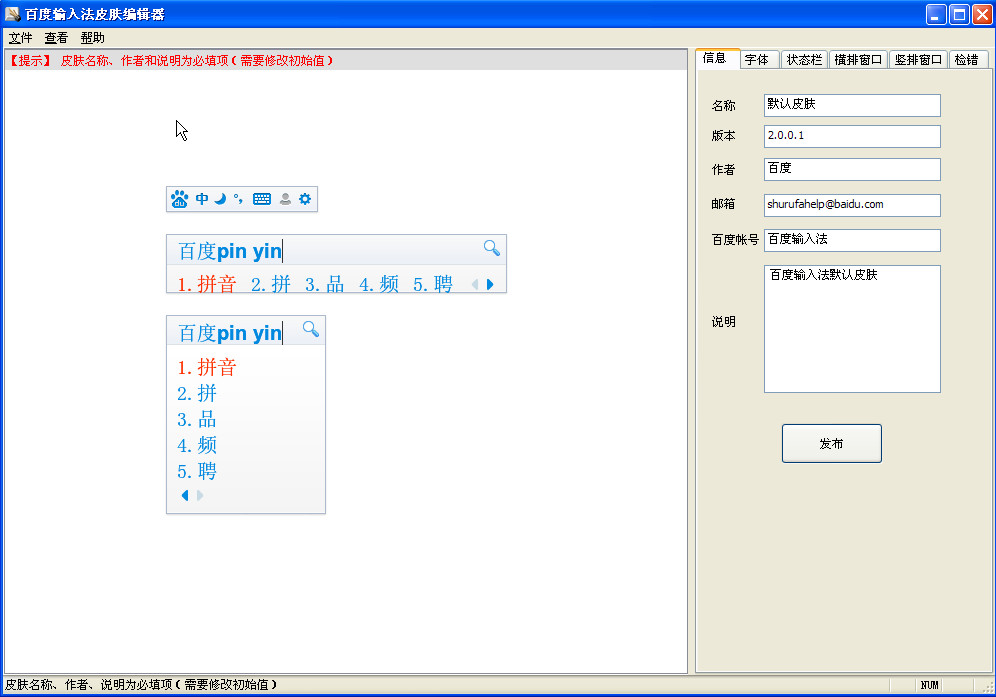
Task: Click the 发布 publish button
Action: click(x=831, y=443)
